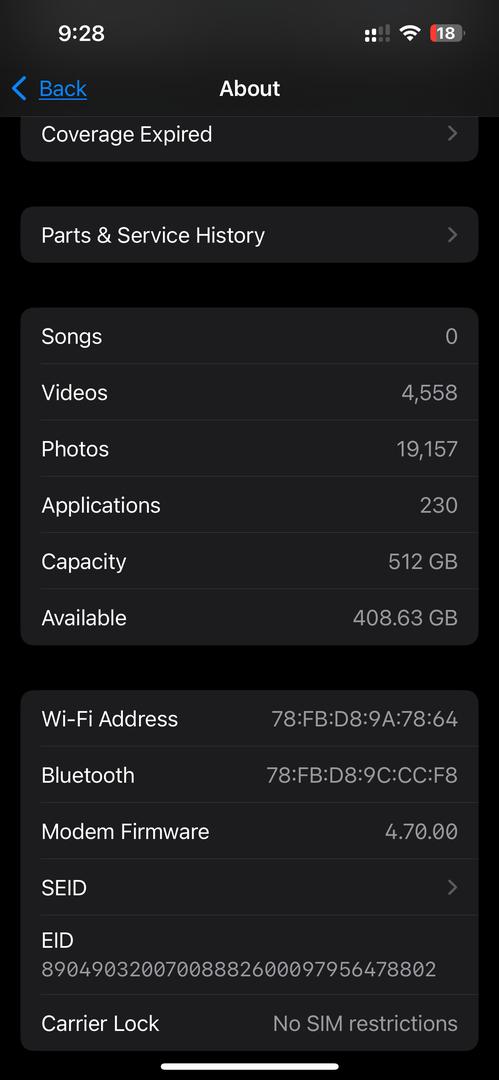Tap the Modem Firmware row

tap(250, 831)
